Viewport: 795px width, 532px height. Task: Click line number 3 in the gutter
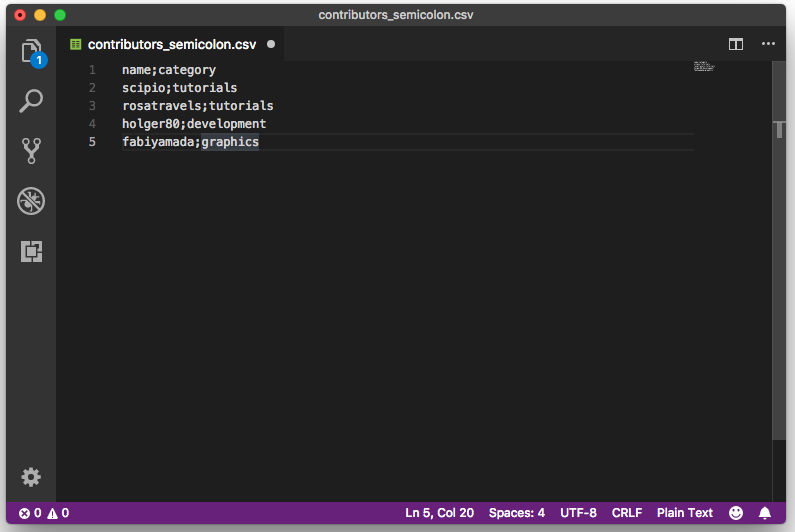click(92, 105)
